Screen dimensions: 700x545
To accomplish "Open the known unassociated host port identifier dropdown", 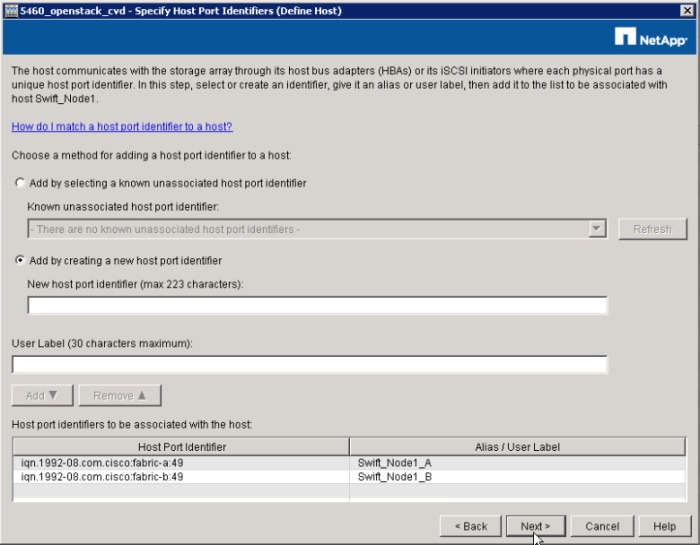I will click(x=596, y=229).
